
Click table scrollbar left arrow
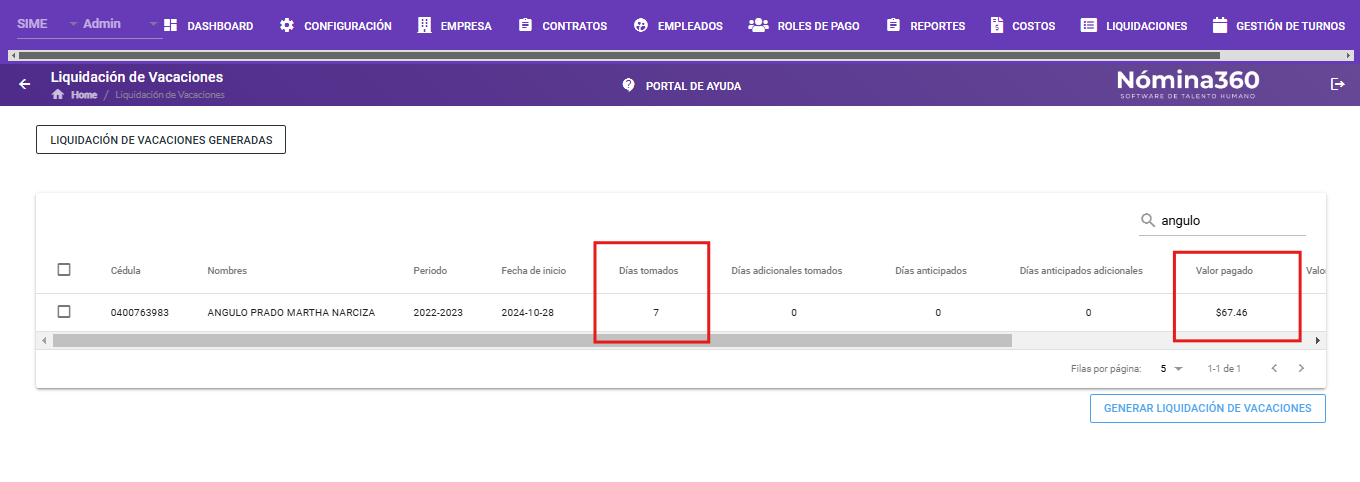[44, 340]
